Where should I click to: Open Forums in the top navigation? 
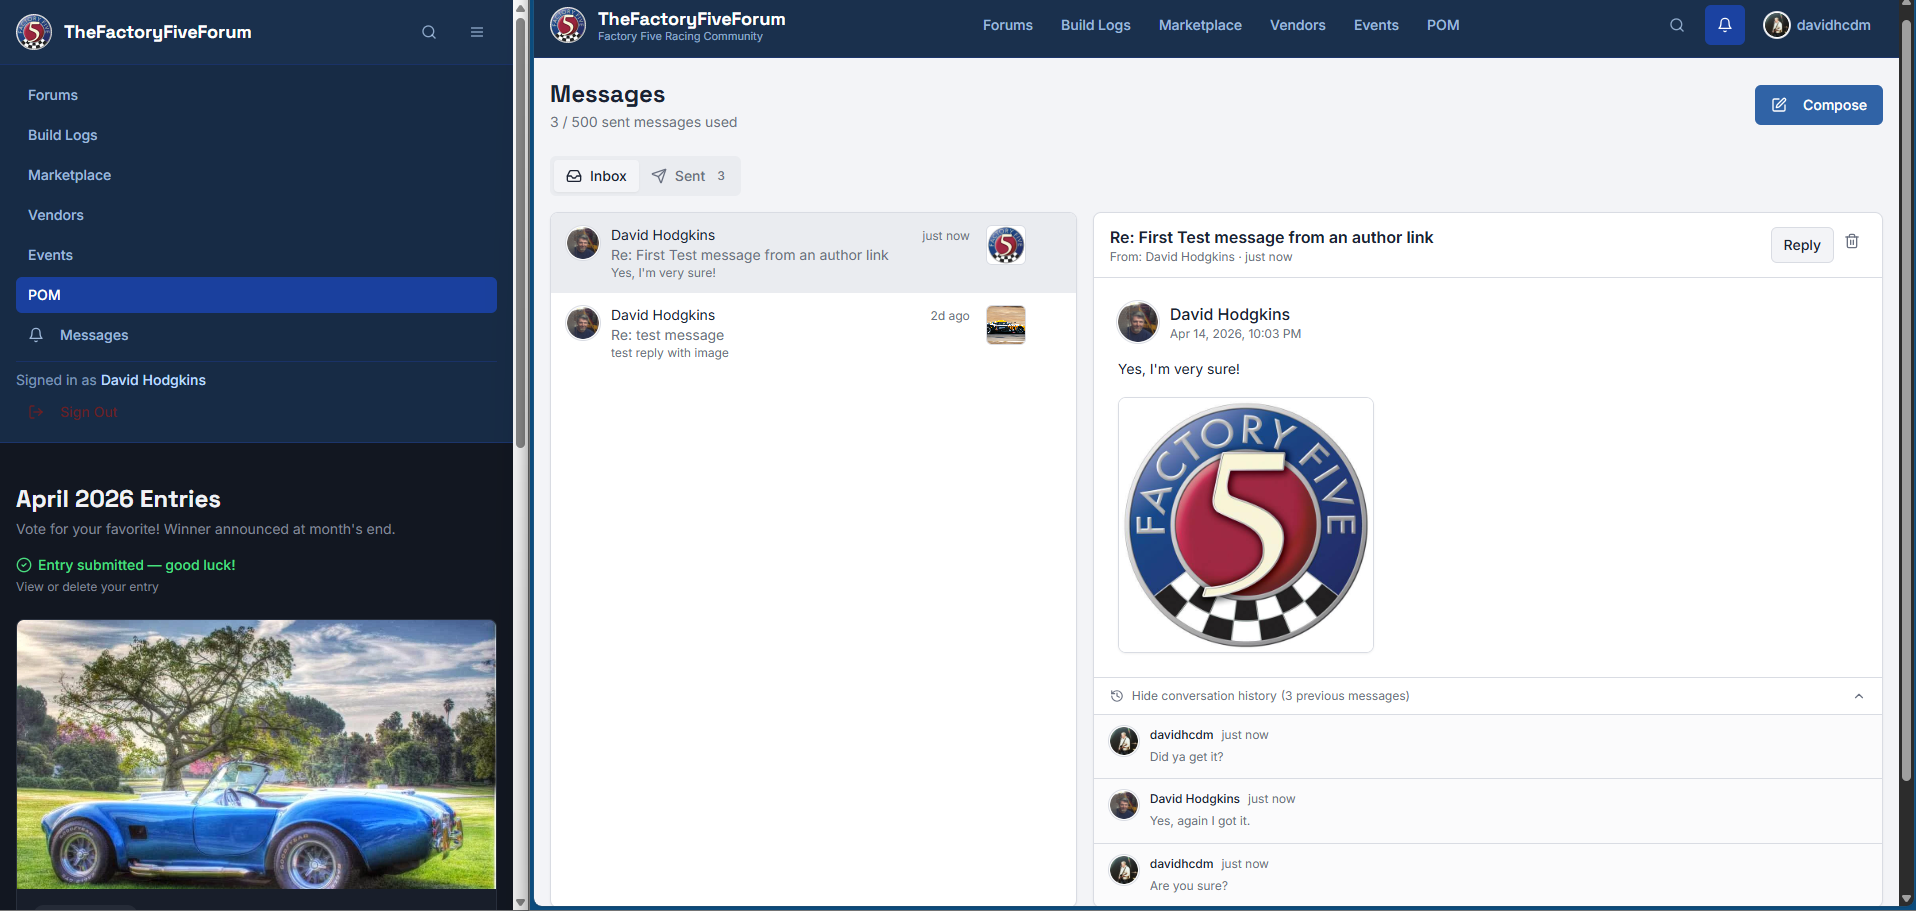1008,25
